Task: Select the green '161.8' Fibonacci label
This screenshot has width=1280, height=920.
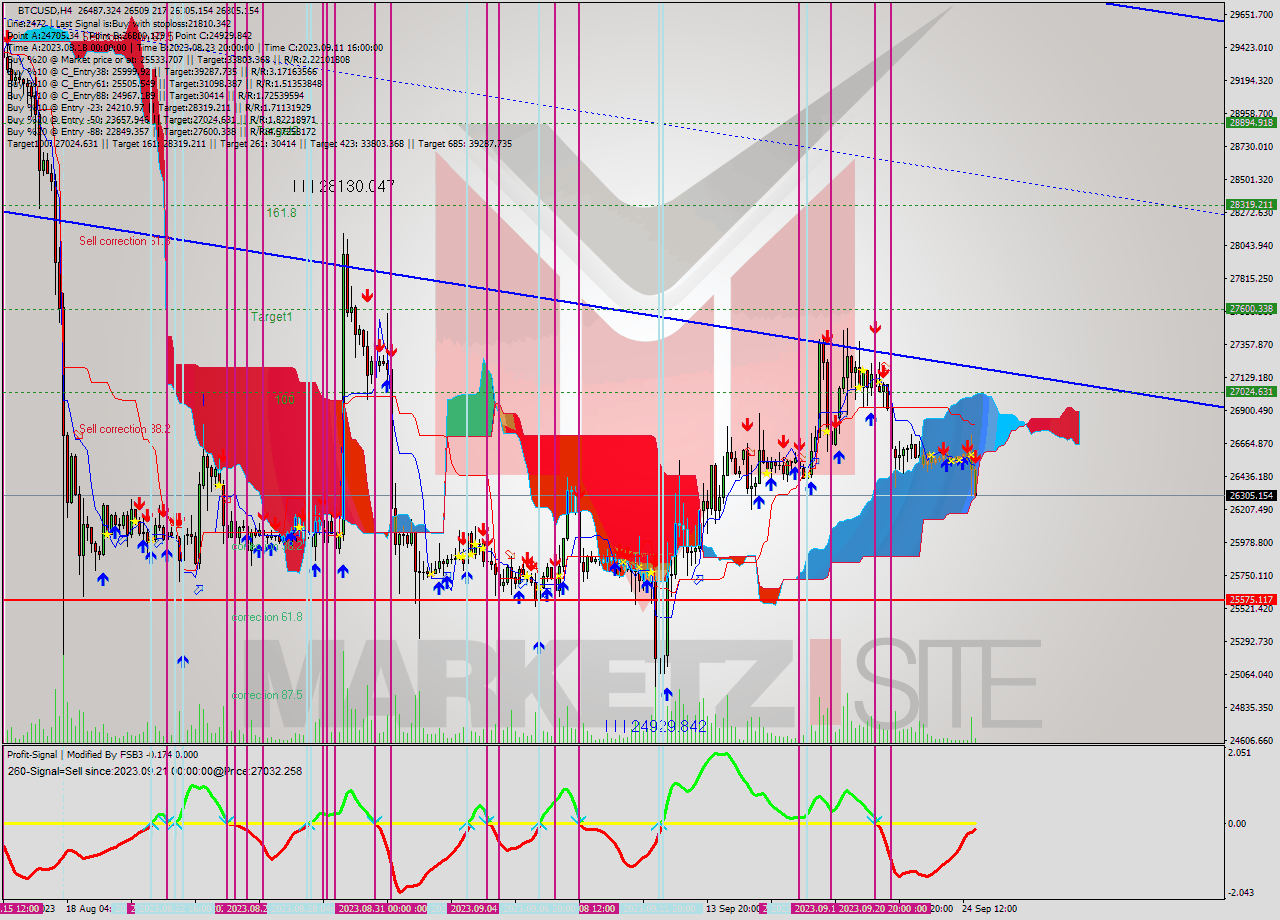Action: tap(281, 213)
